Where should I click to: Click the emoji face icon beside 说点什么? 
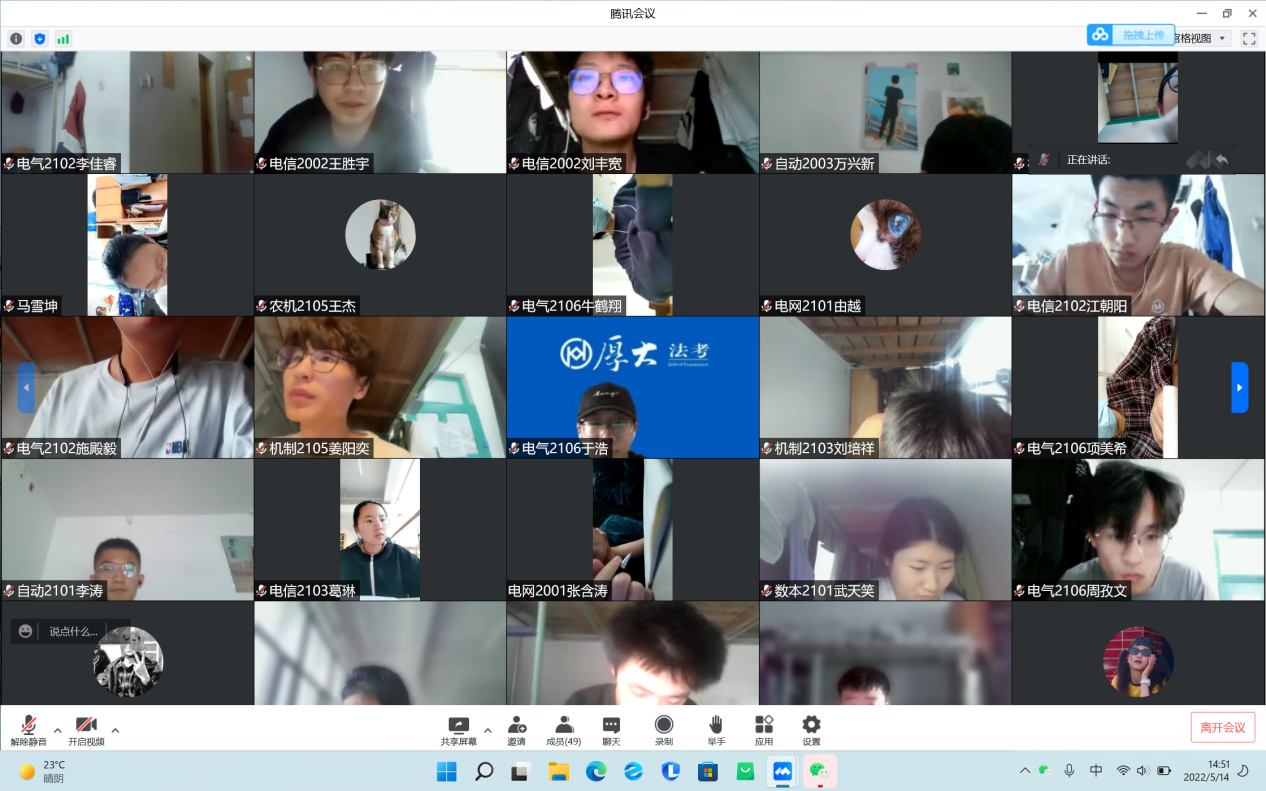coord(26,631)
